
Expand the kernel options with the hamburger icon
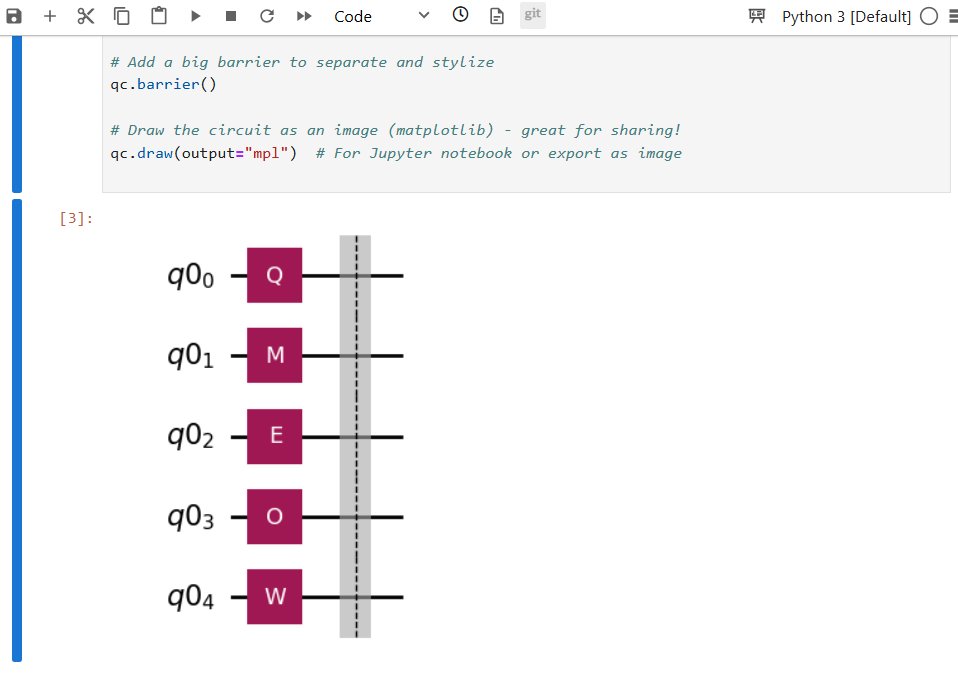coord(948,15)
